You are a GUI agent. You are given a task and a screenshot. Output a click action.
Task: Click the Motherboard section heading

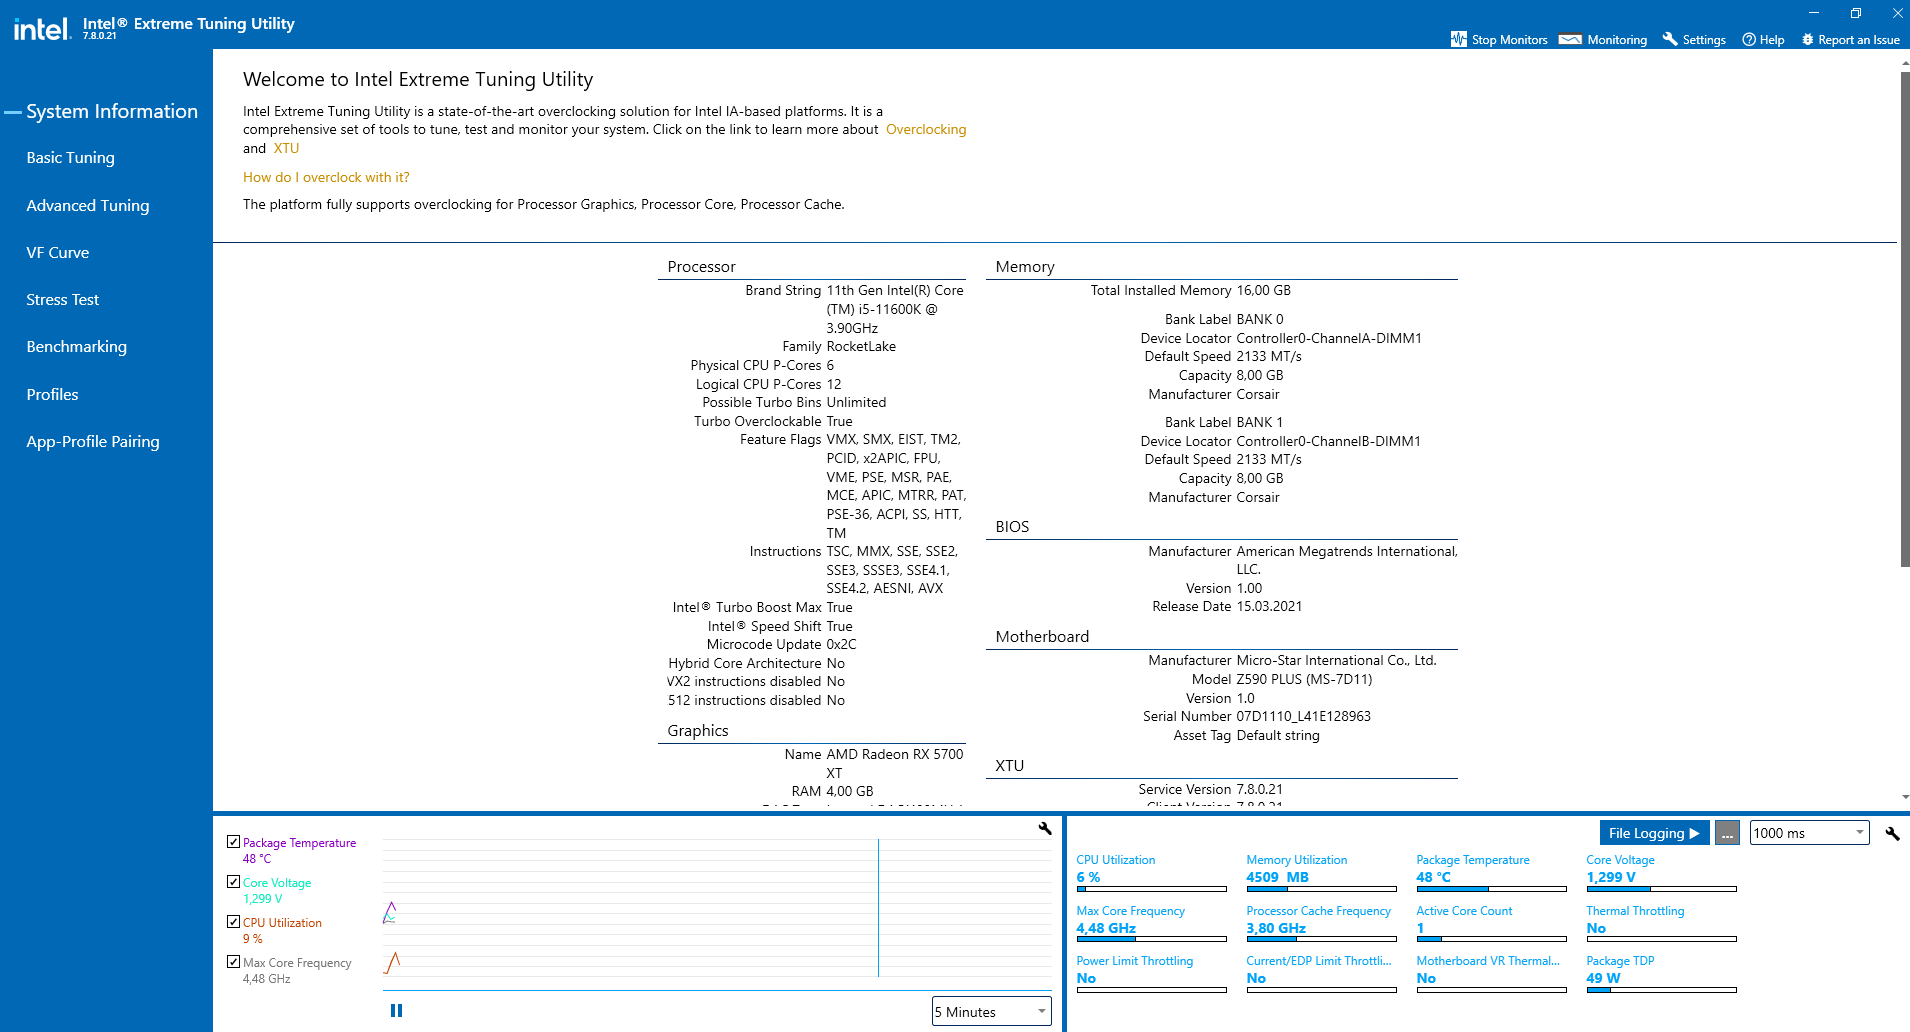tap(1042, 637)
